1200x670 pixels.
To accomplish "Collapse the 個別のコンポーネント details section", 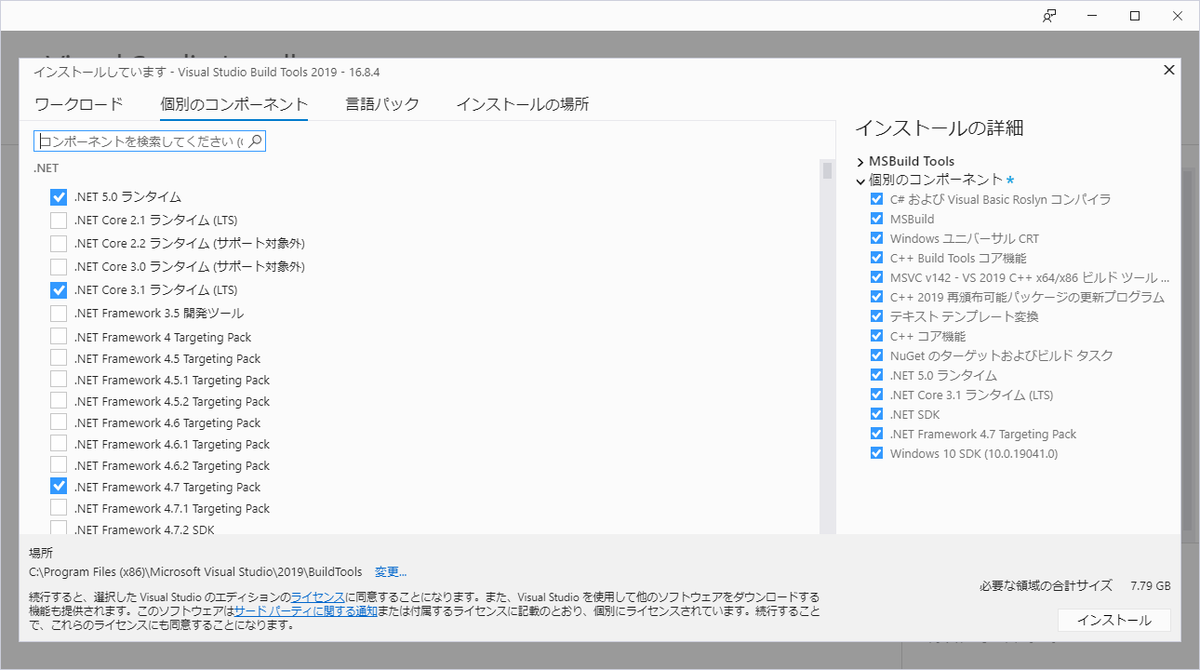I will pos(860,181).
